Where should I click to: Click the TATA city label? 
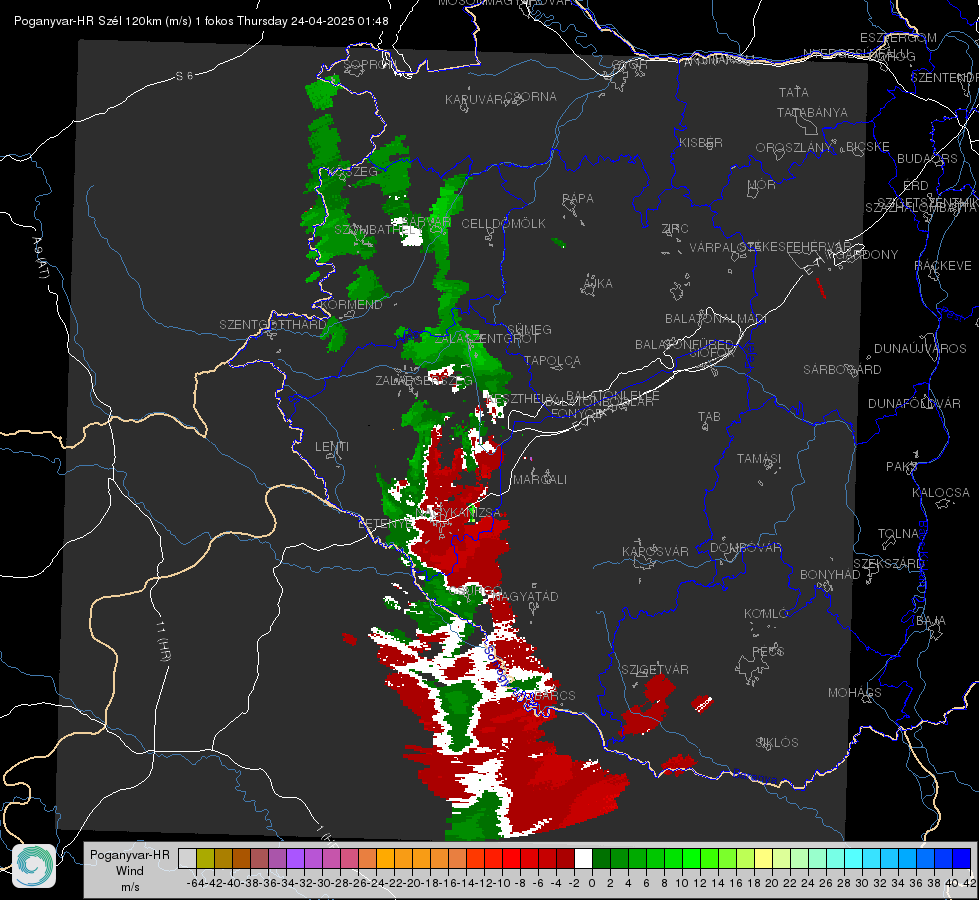794,92
